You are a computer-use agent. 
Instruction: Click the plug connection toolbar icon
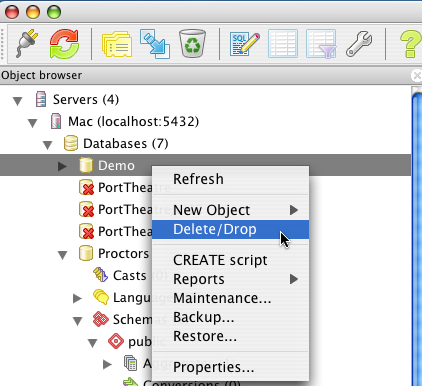pos(27,44)
